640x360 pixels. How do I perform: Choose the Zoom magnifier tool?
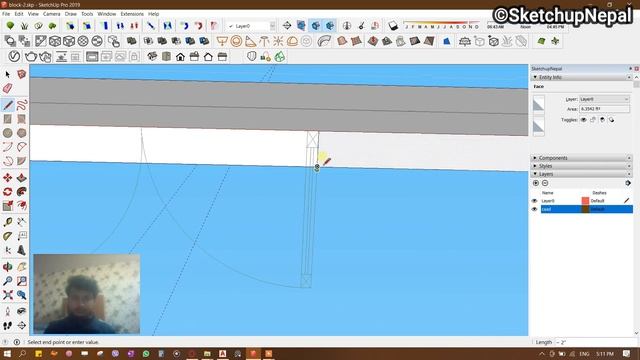(x=7, y=281)
